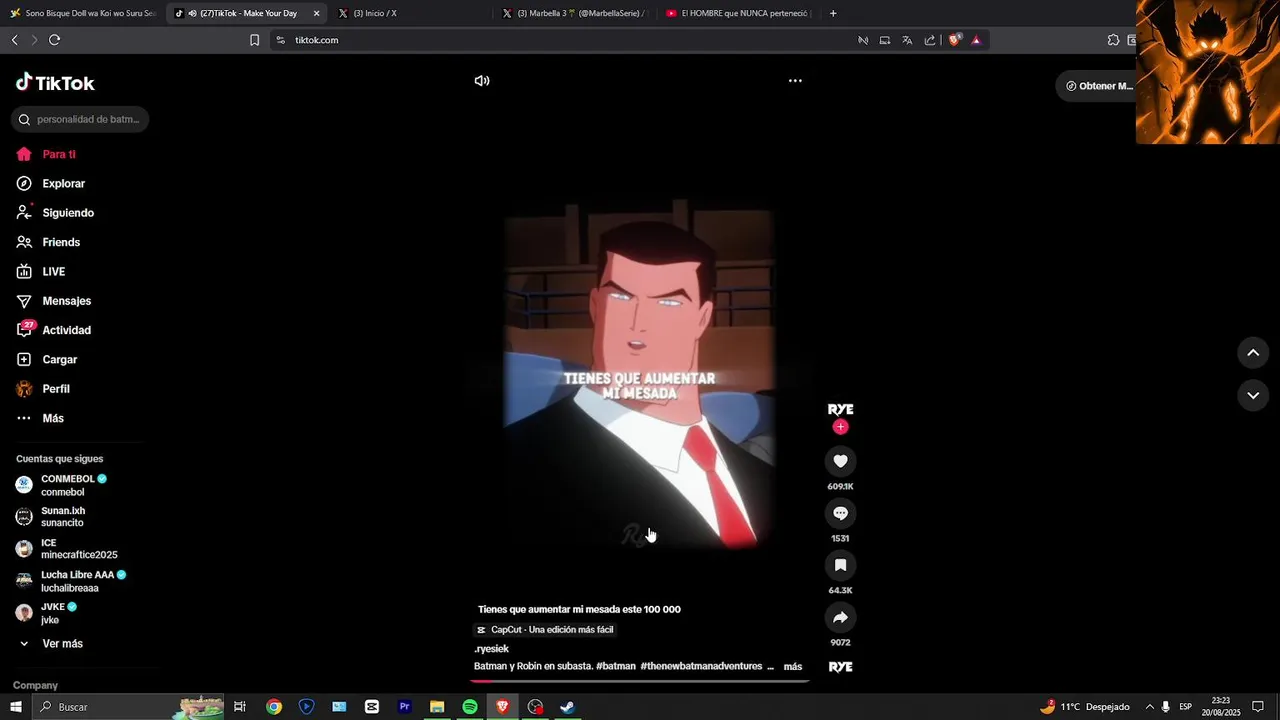1280x720 pixels.
Task: Click the Company footer link
Action: [35, 686]
